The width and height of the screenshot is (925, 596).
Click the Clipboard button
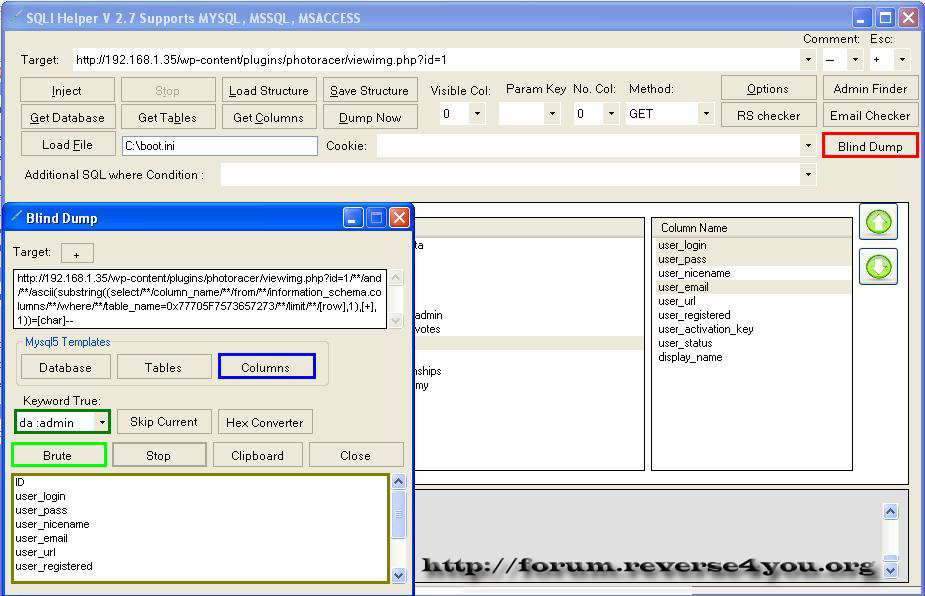click(258, 455)
